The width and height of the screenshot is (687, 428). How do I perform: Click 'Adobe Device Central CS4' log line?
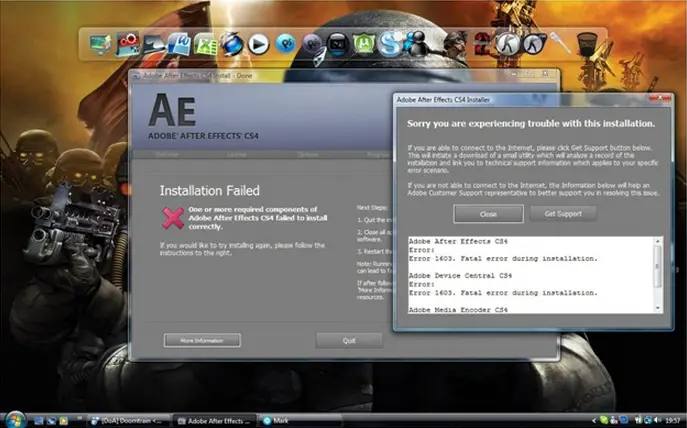(x=460, y=276)
